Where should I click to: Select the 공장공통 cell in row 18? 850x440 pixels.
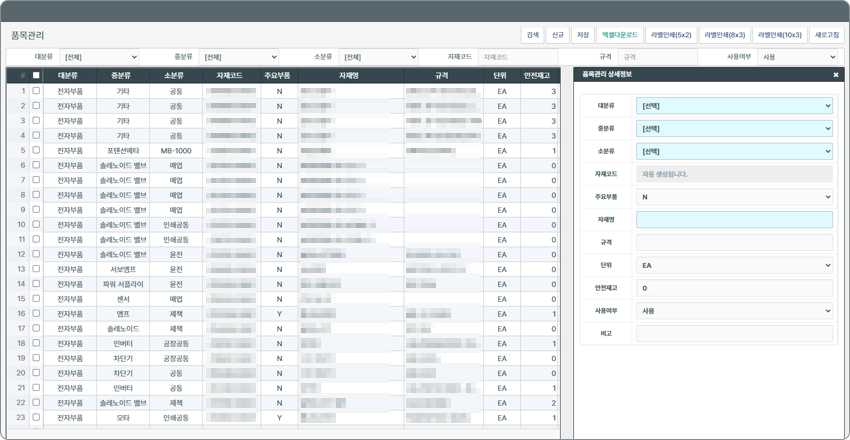[176, 343]
